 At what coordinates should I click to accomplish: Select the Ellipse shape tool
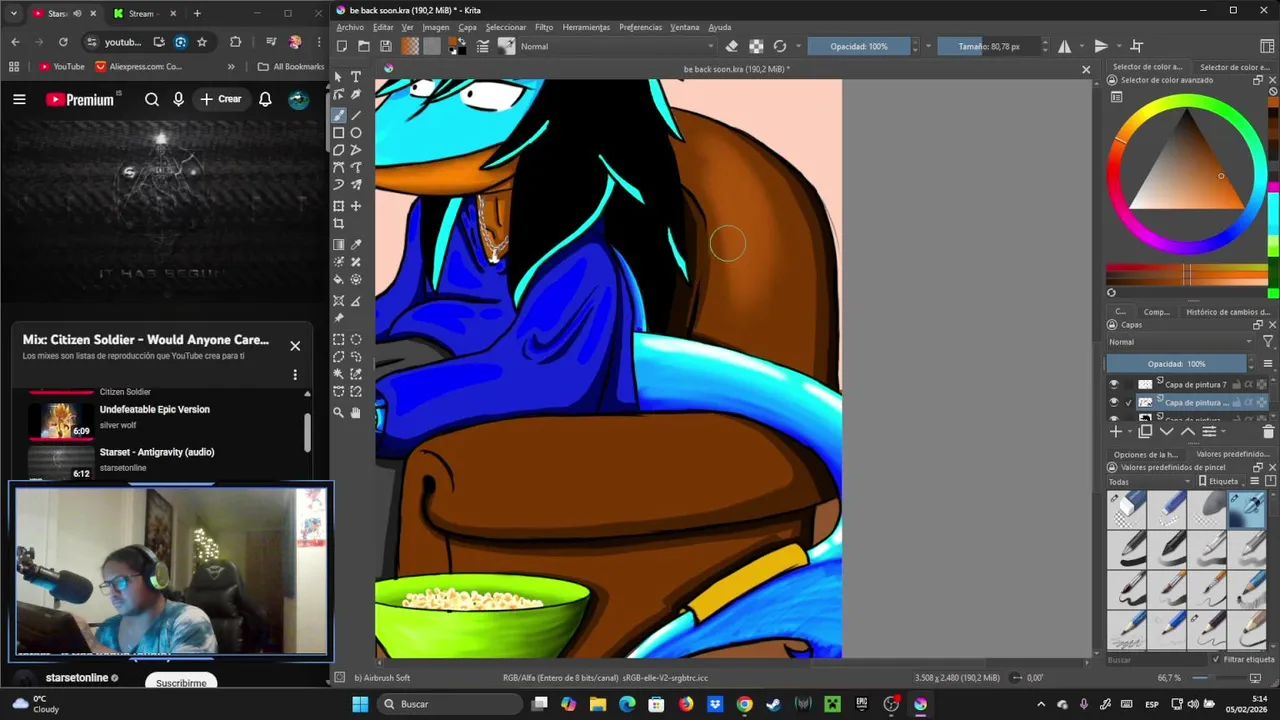pos(356,133)
